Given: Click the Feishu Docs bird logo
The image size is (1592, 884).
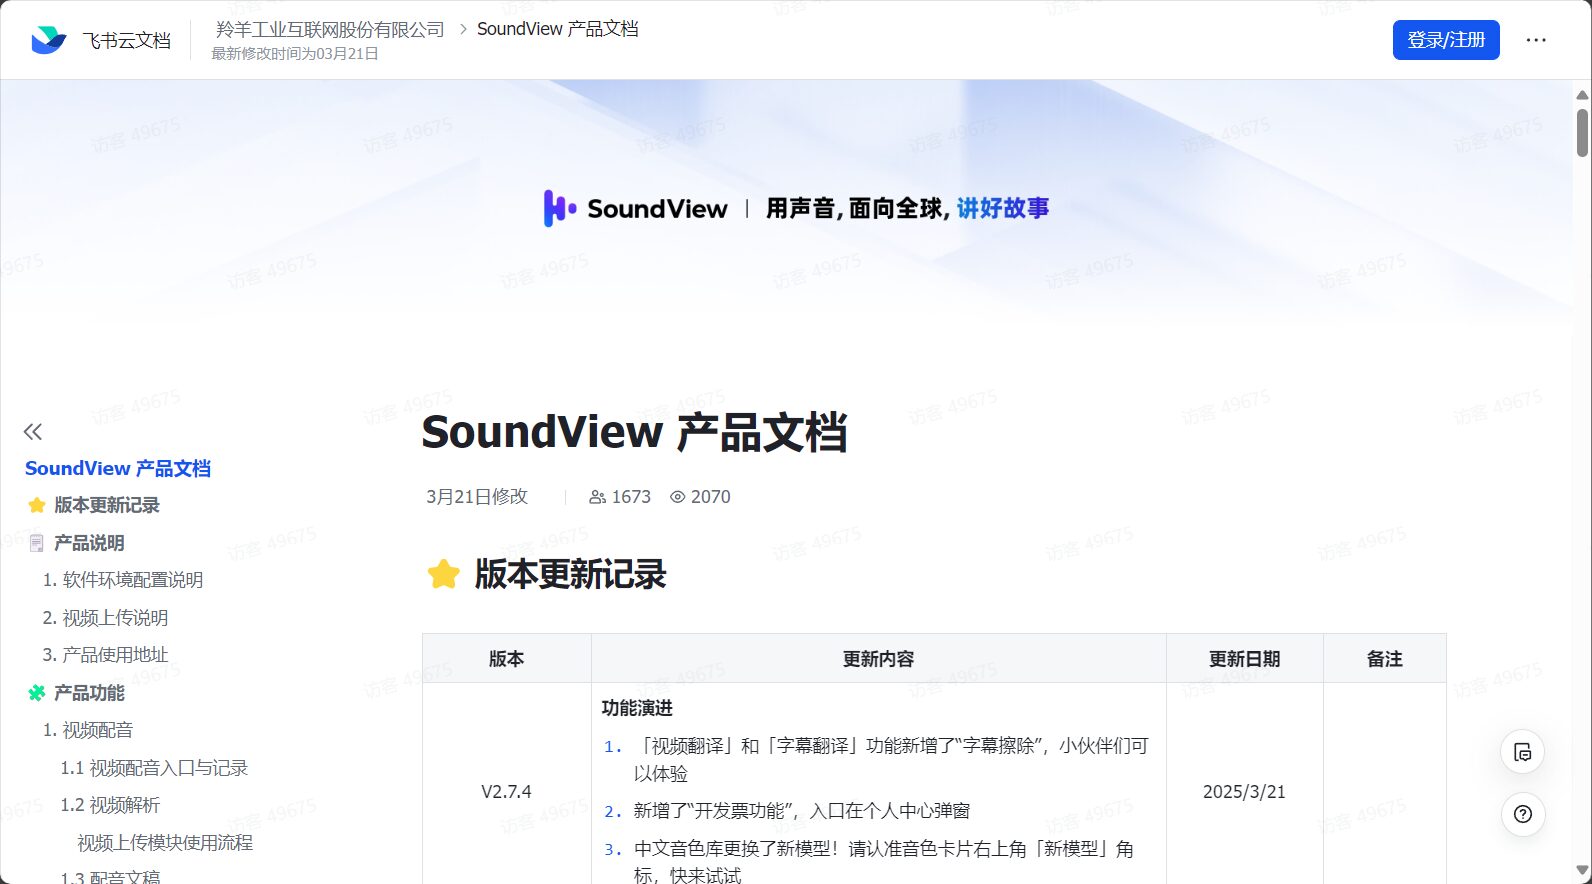Looking at the screenshot, I should (x=48, y=40).
